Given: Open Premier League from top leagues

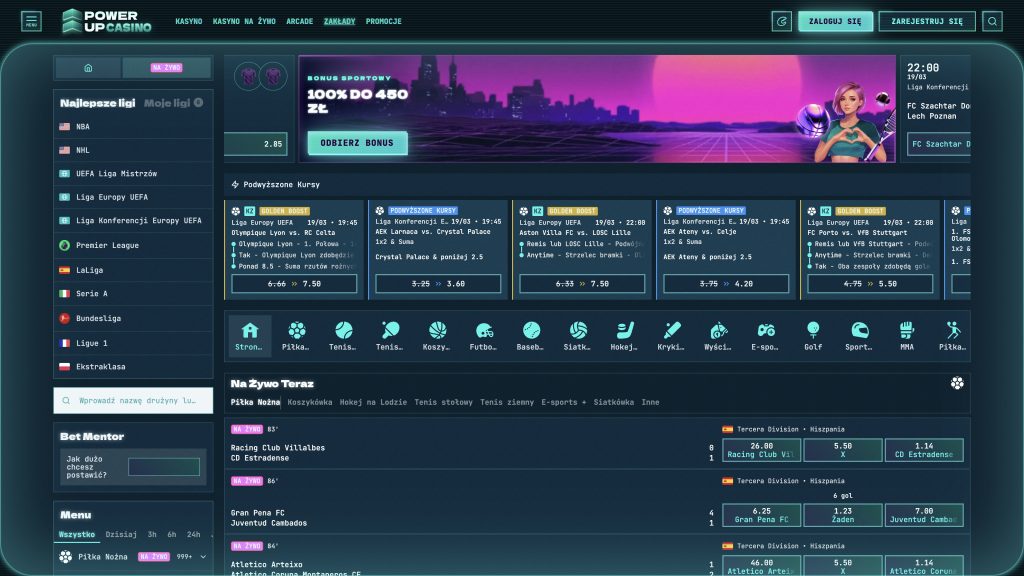Looking at the screenshot, I should [133, 246].
